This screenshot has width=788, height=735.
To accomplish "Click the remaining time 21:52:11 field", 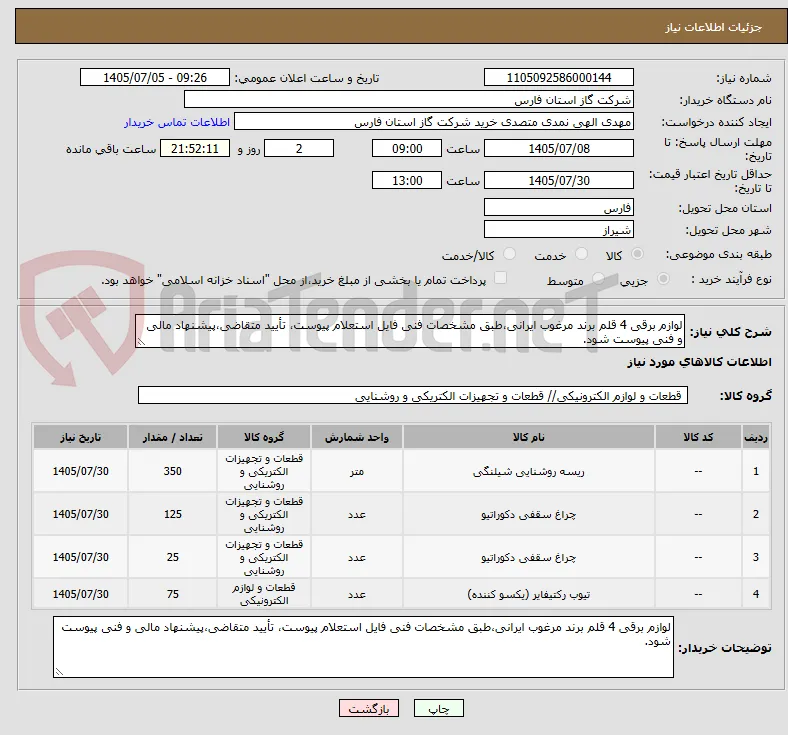I will tap(195, 148).
